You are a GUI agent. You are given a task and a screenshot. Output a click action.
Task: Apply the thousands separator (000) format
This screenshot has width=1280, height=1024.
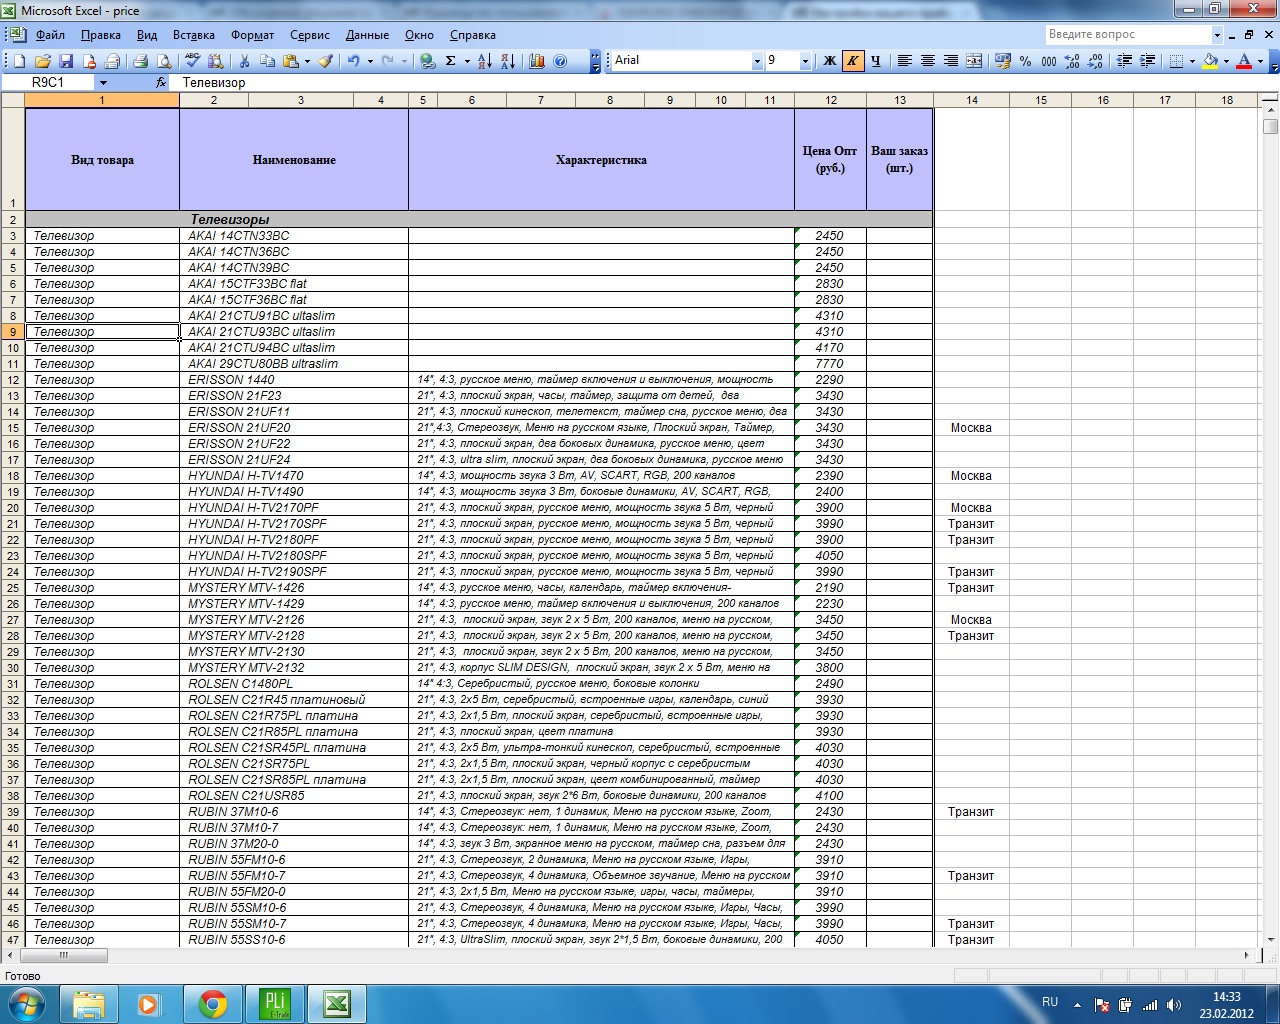coord(1049,61)
